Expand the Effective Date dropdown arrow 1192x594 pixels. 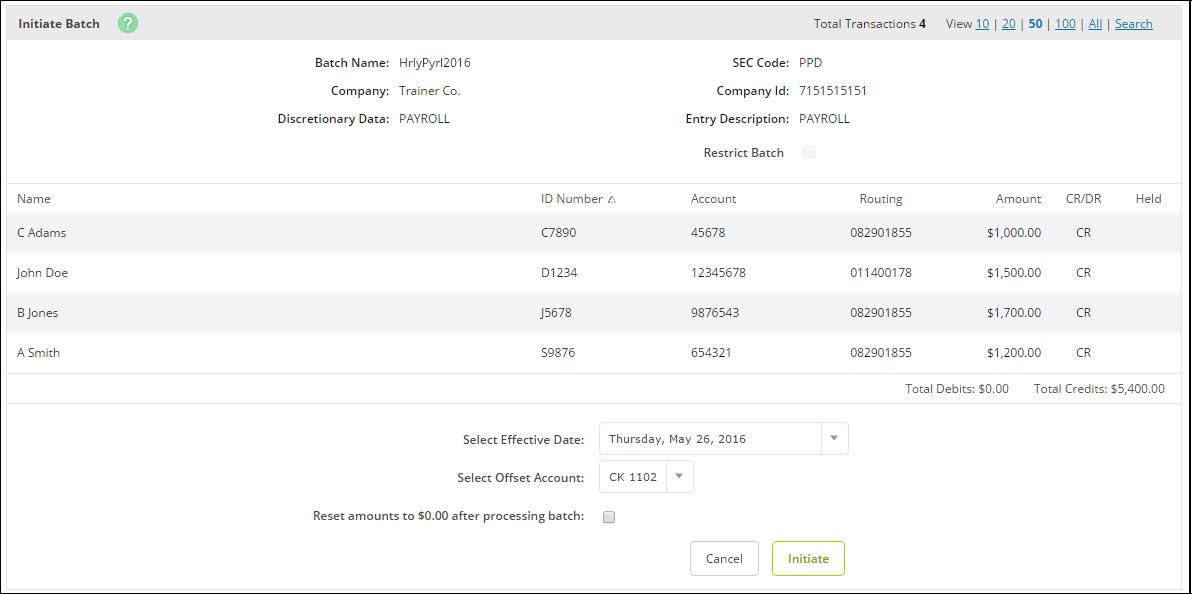tap(834, 439)
